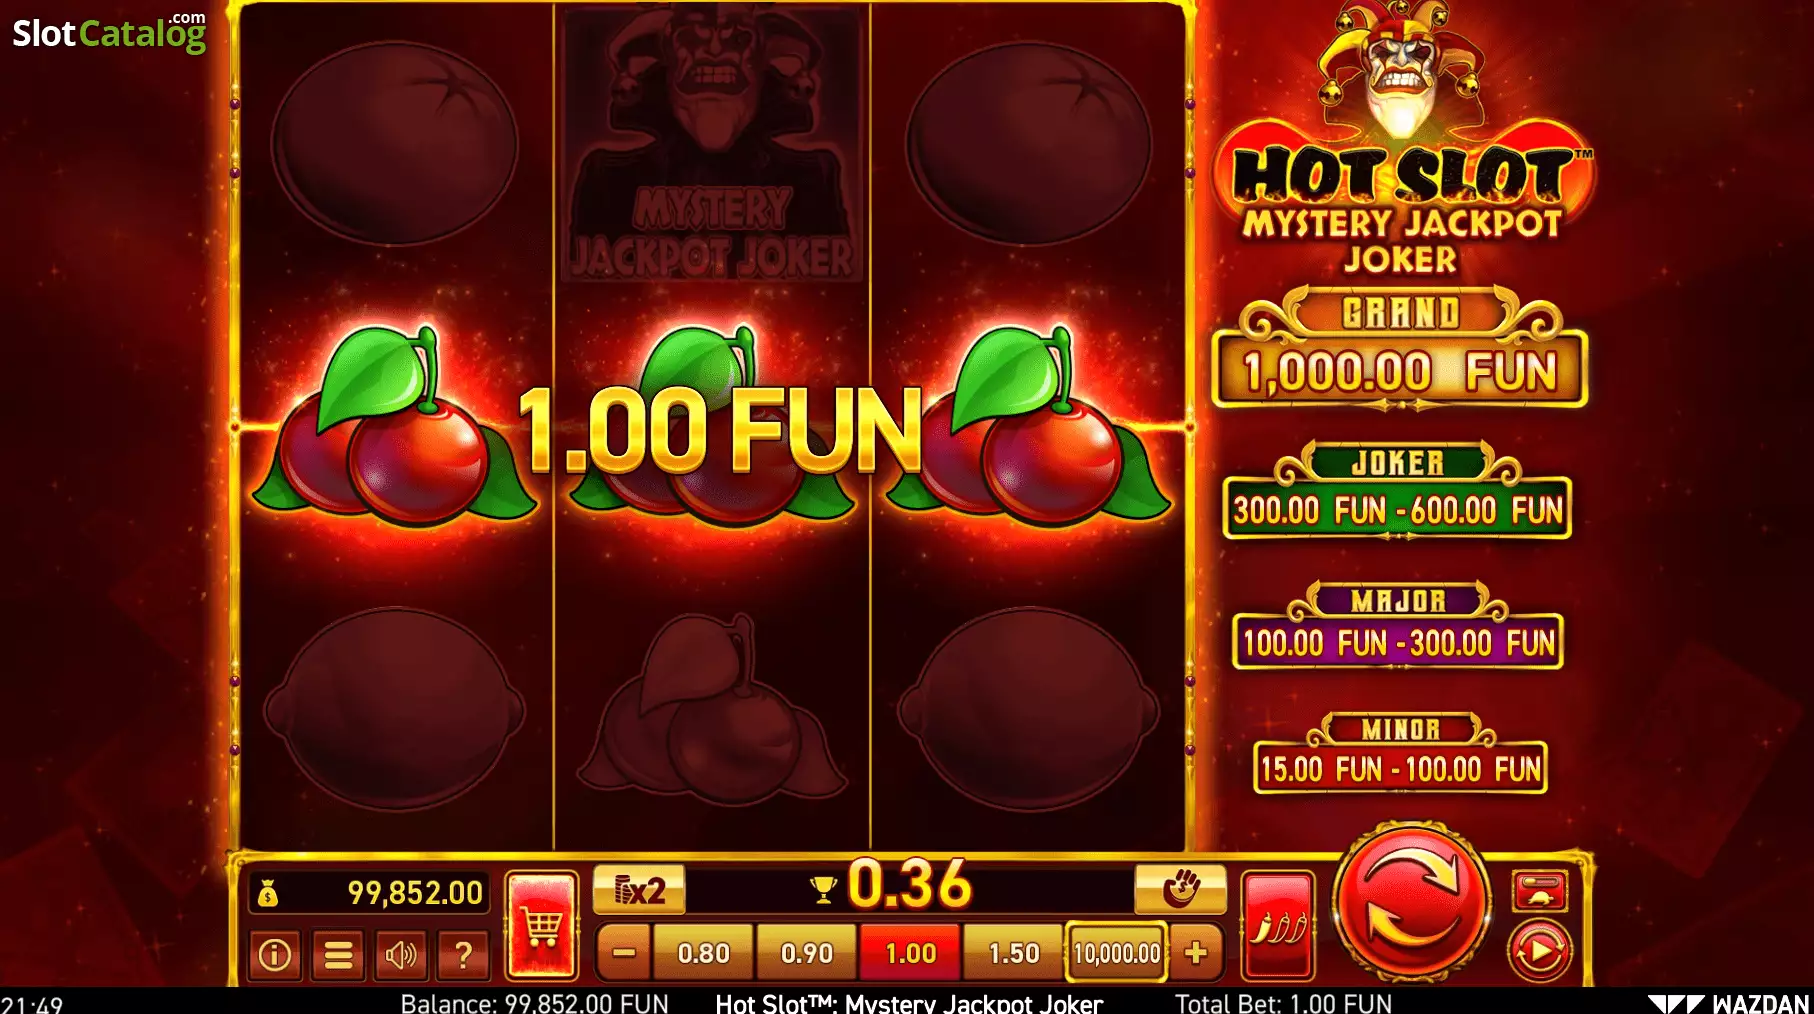
Task: Click the balance money bag display
Action: pos(369,893)
